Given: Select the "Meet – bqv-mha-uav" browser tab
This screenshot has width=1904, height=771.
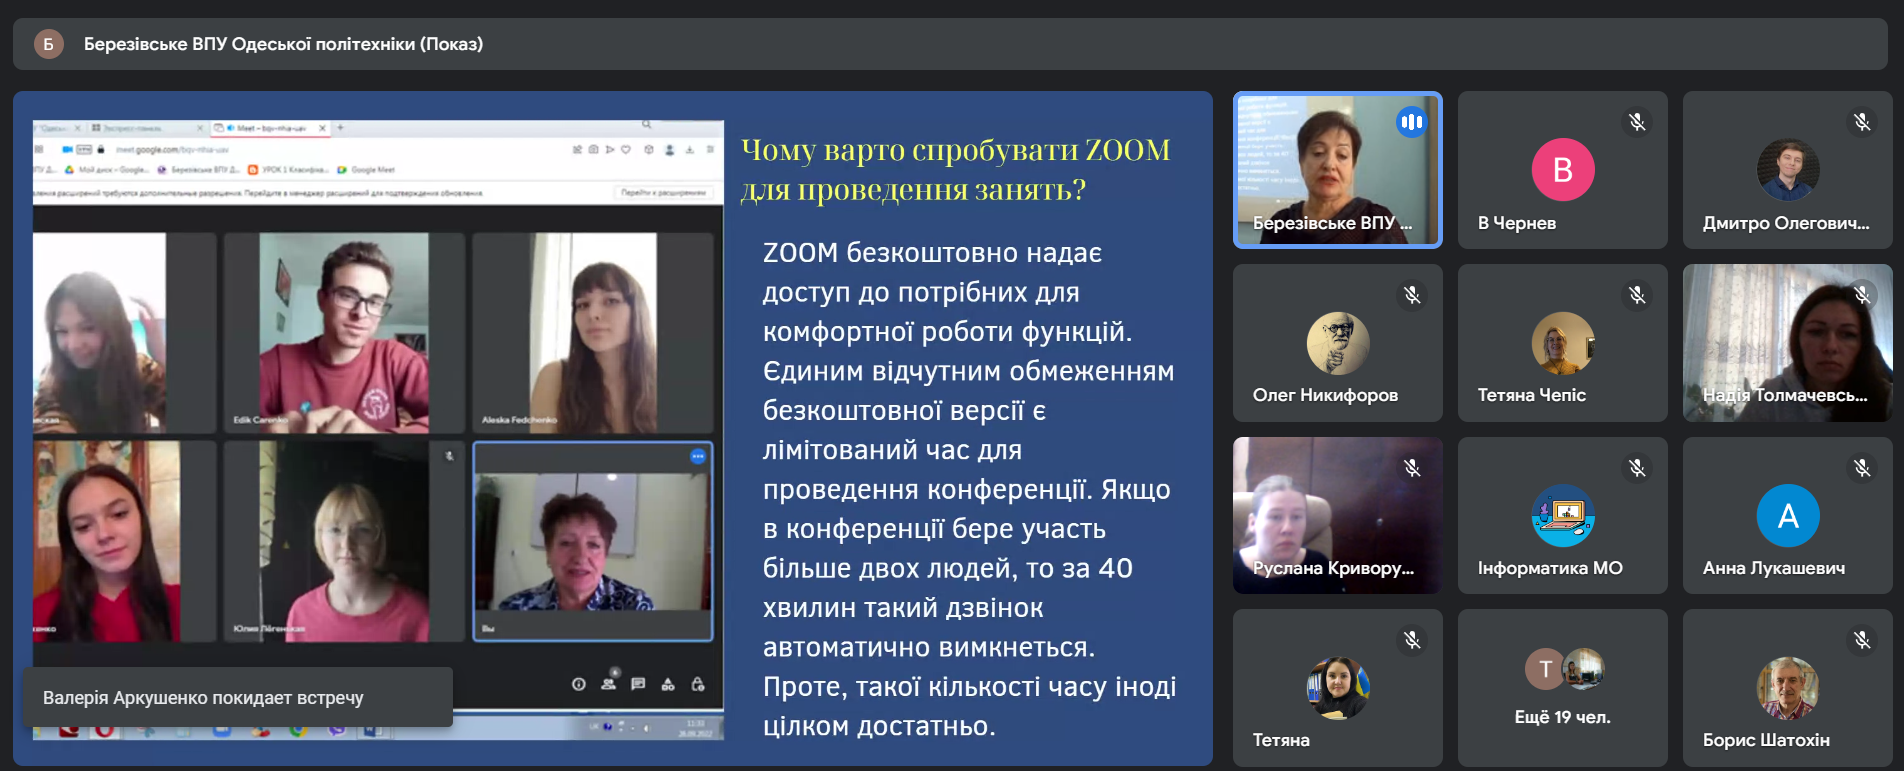Looking at the screenshot, I should (x=270, y=128).
